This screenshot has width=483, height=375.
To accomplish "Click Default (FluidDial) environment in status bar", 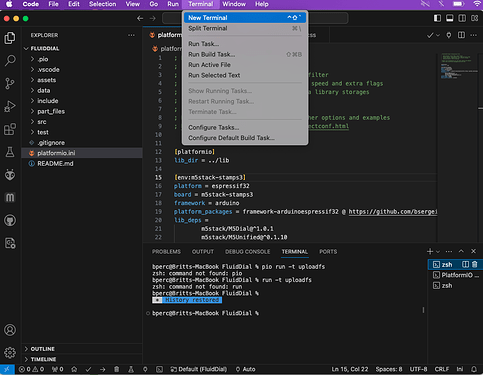I will tap(199, 369).
